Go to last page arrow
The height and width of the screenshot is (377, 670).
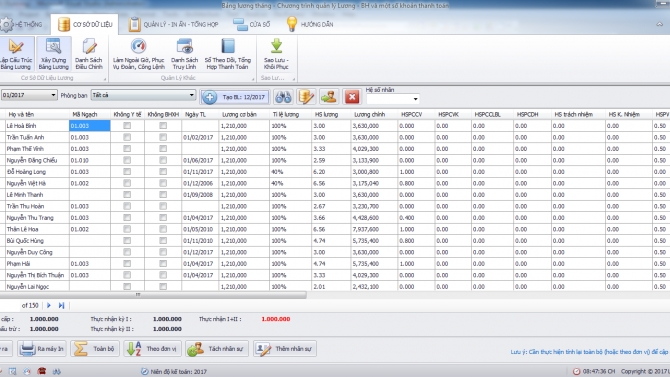click(x=62, y=305)
